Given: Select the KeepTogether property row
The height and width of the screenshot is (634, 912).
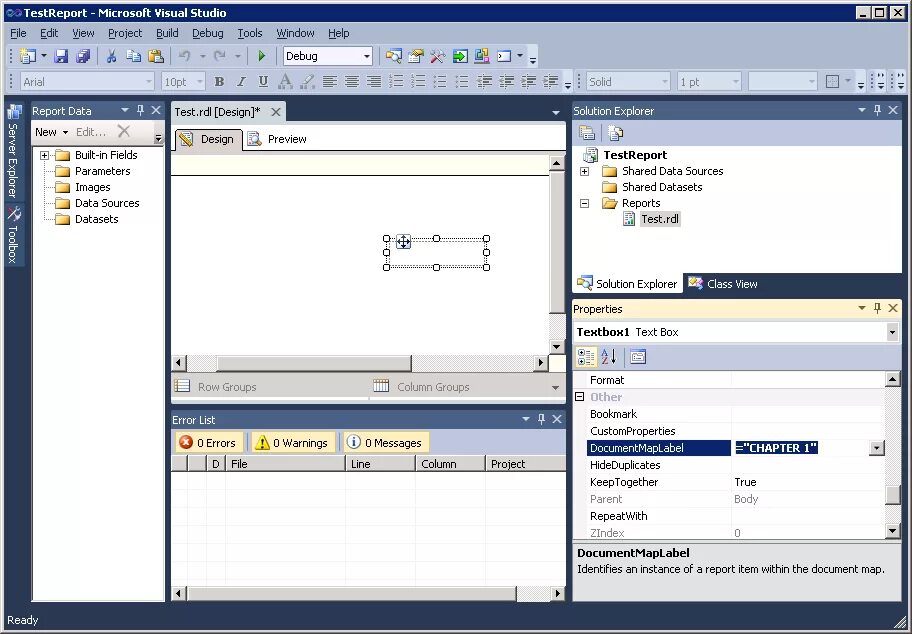Looking at the screenshot, I should pos(736,482).
